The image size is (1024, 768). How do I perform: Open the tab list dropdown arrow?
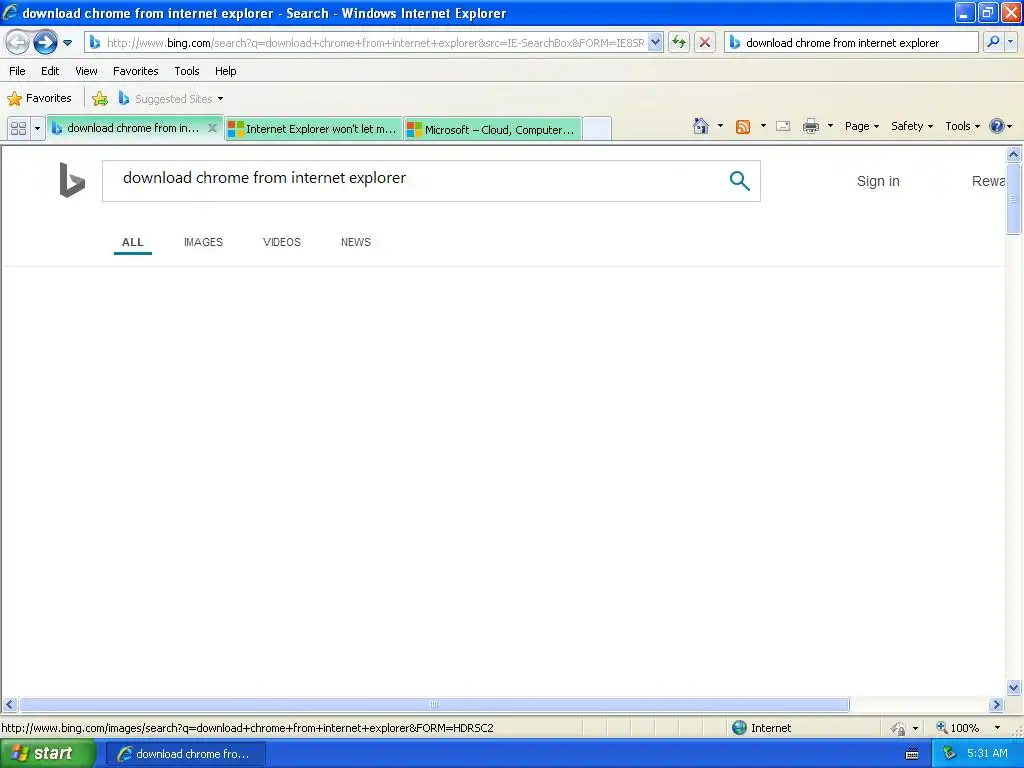click(x=37, y=128)
